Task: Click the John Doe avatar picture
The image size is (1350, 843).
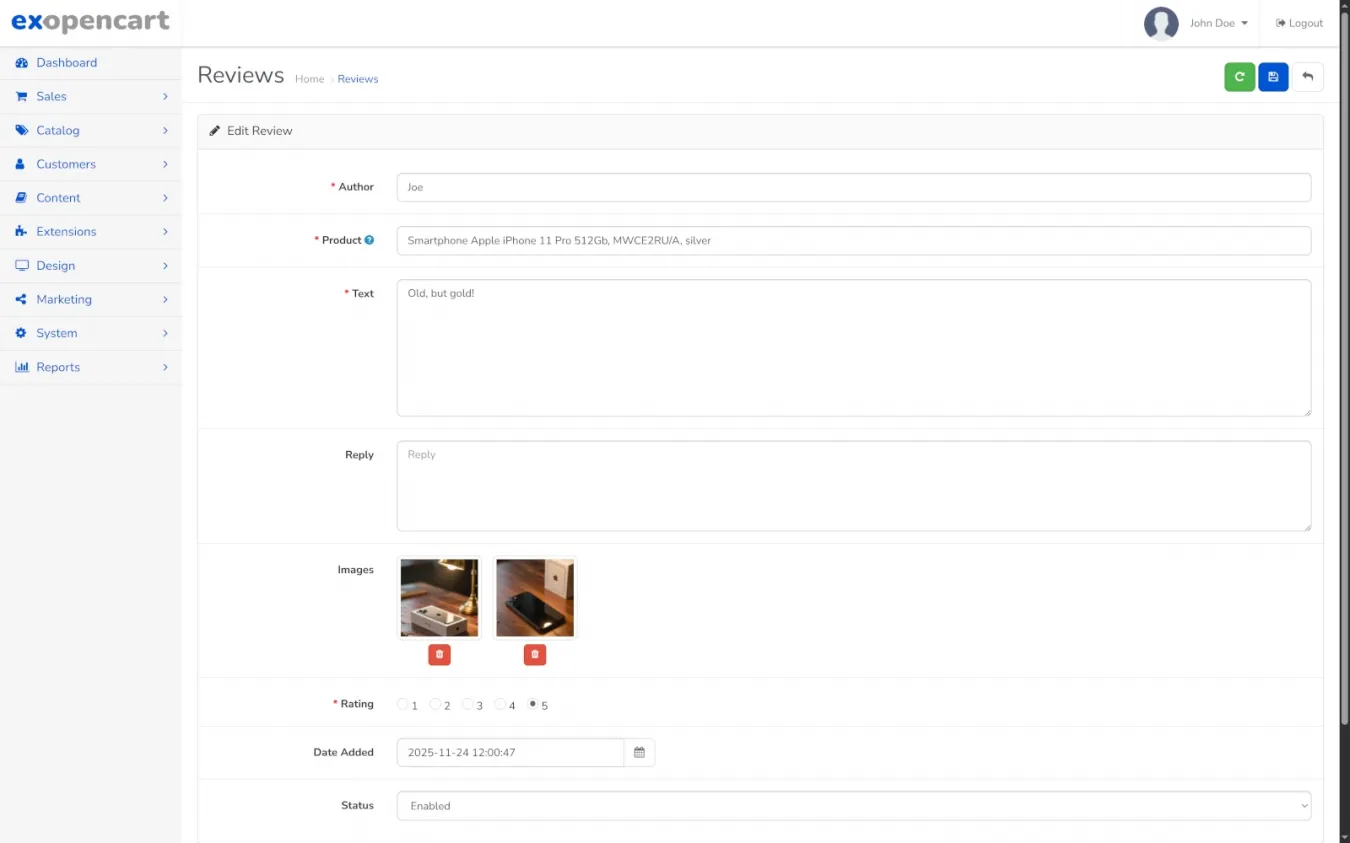Action: 1160,23
